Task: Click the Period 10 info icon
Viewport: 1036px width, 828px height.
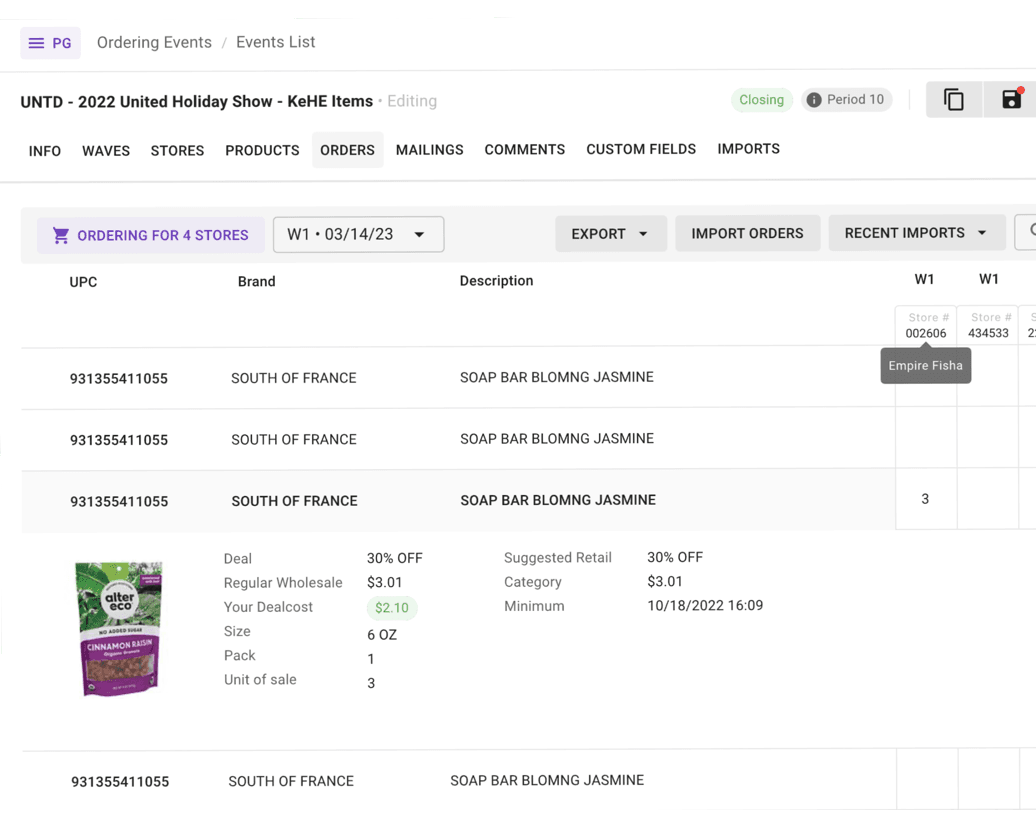Action: 814,100
